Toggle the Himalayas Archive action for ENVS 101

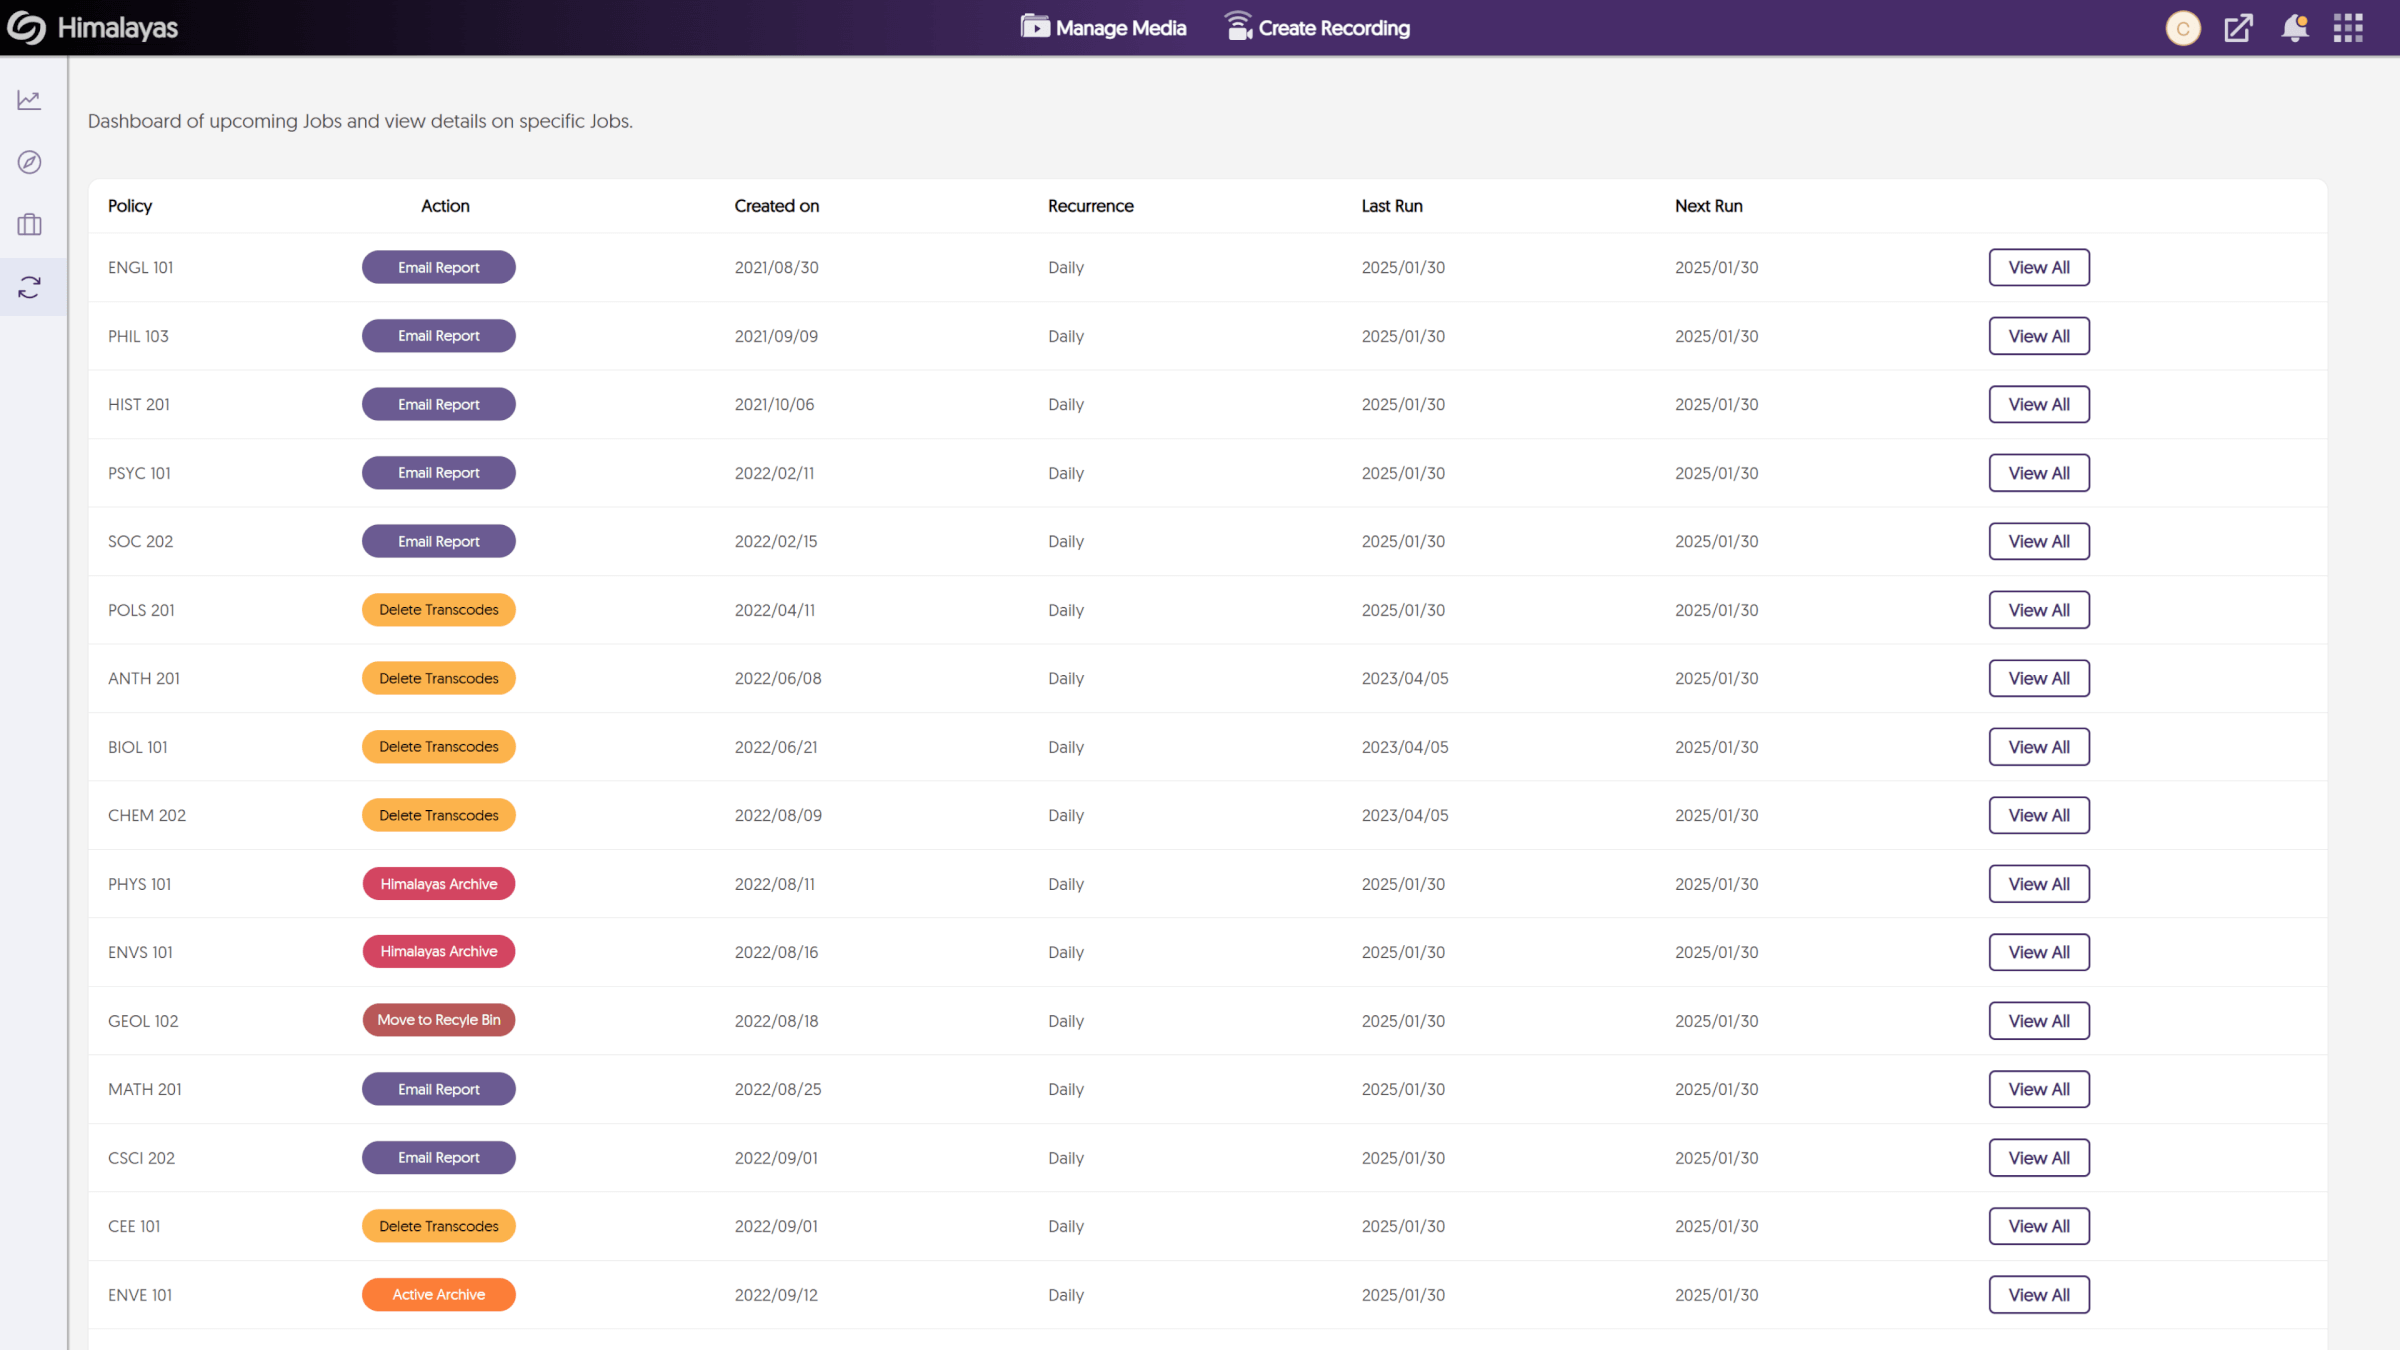(437, 951)
